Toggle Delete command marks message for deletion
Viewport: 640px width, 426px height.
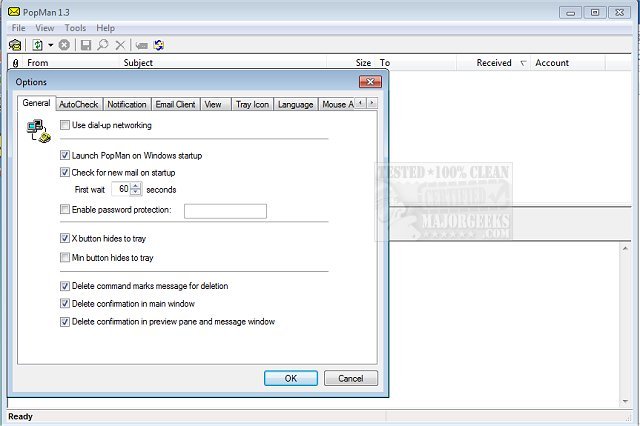click(64, 286)
